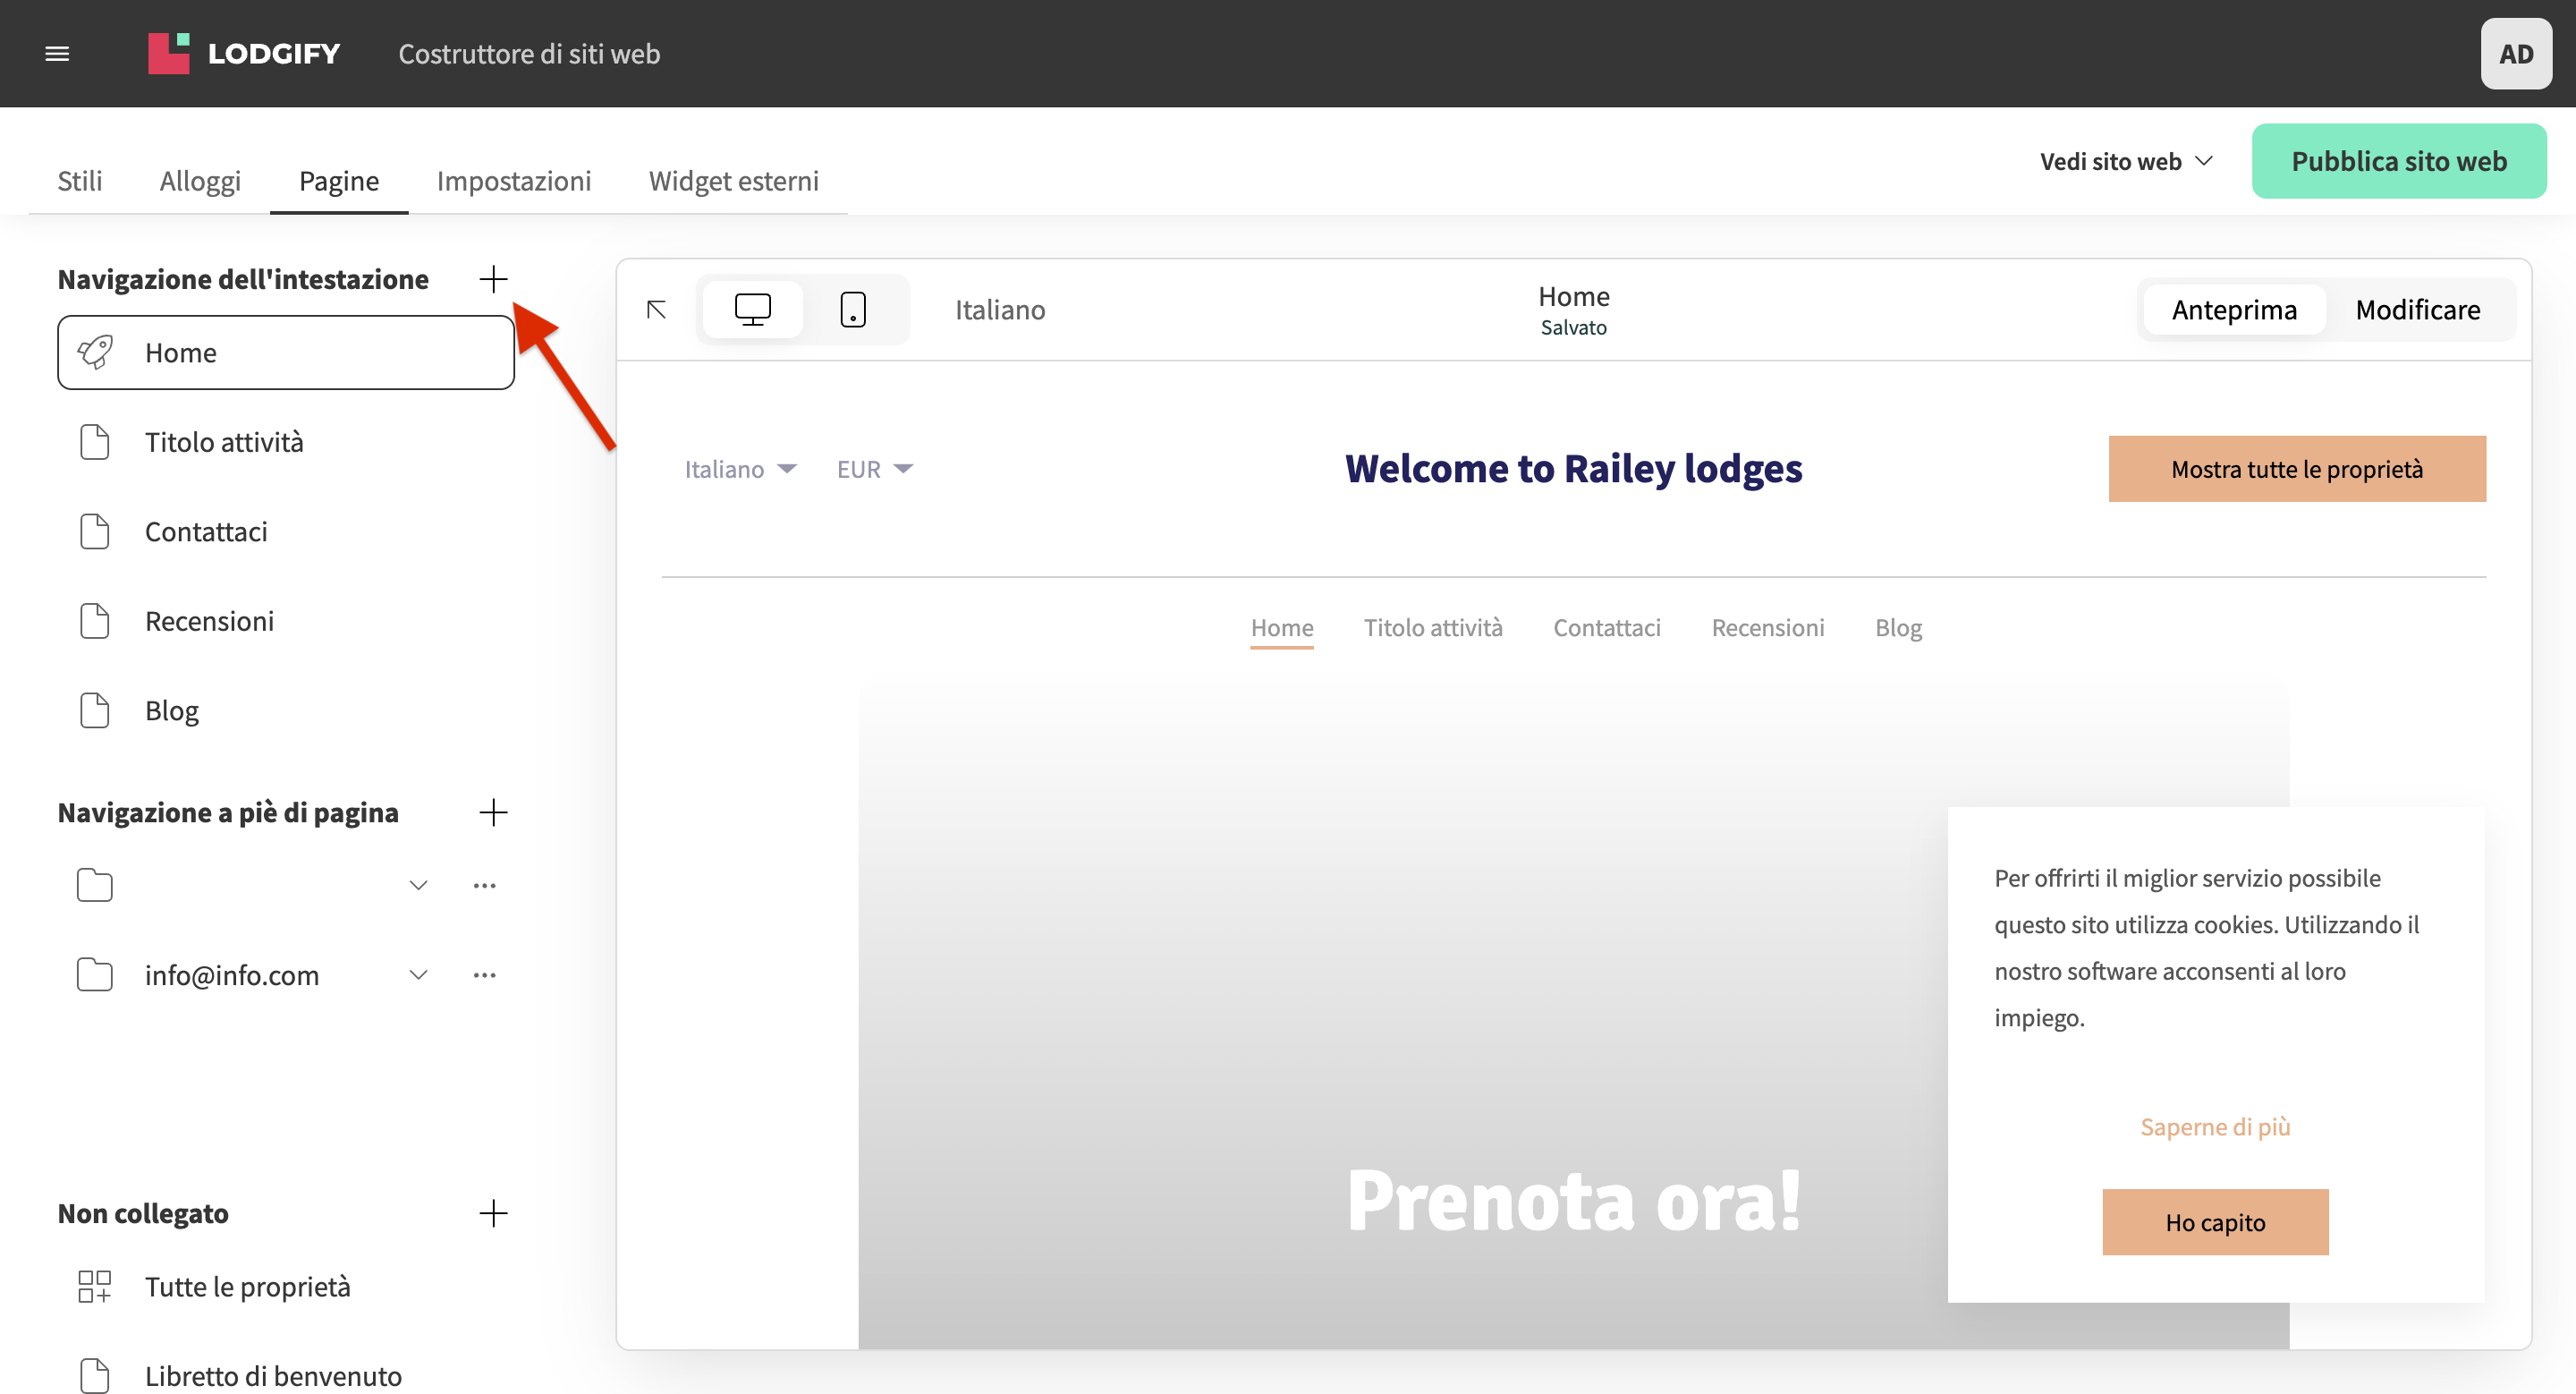Click the Lodgify logo
The width and height of the screenshot is (2576, 1394).
tap(244, 54)
